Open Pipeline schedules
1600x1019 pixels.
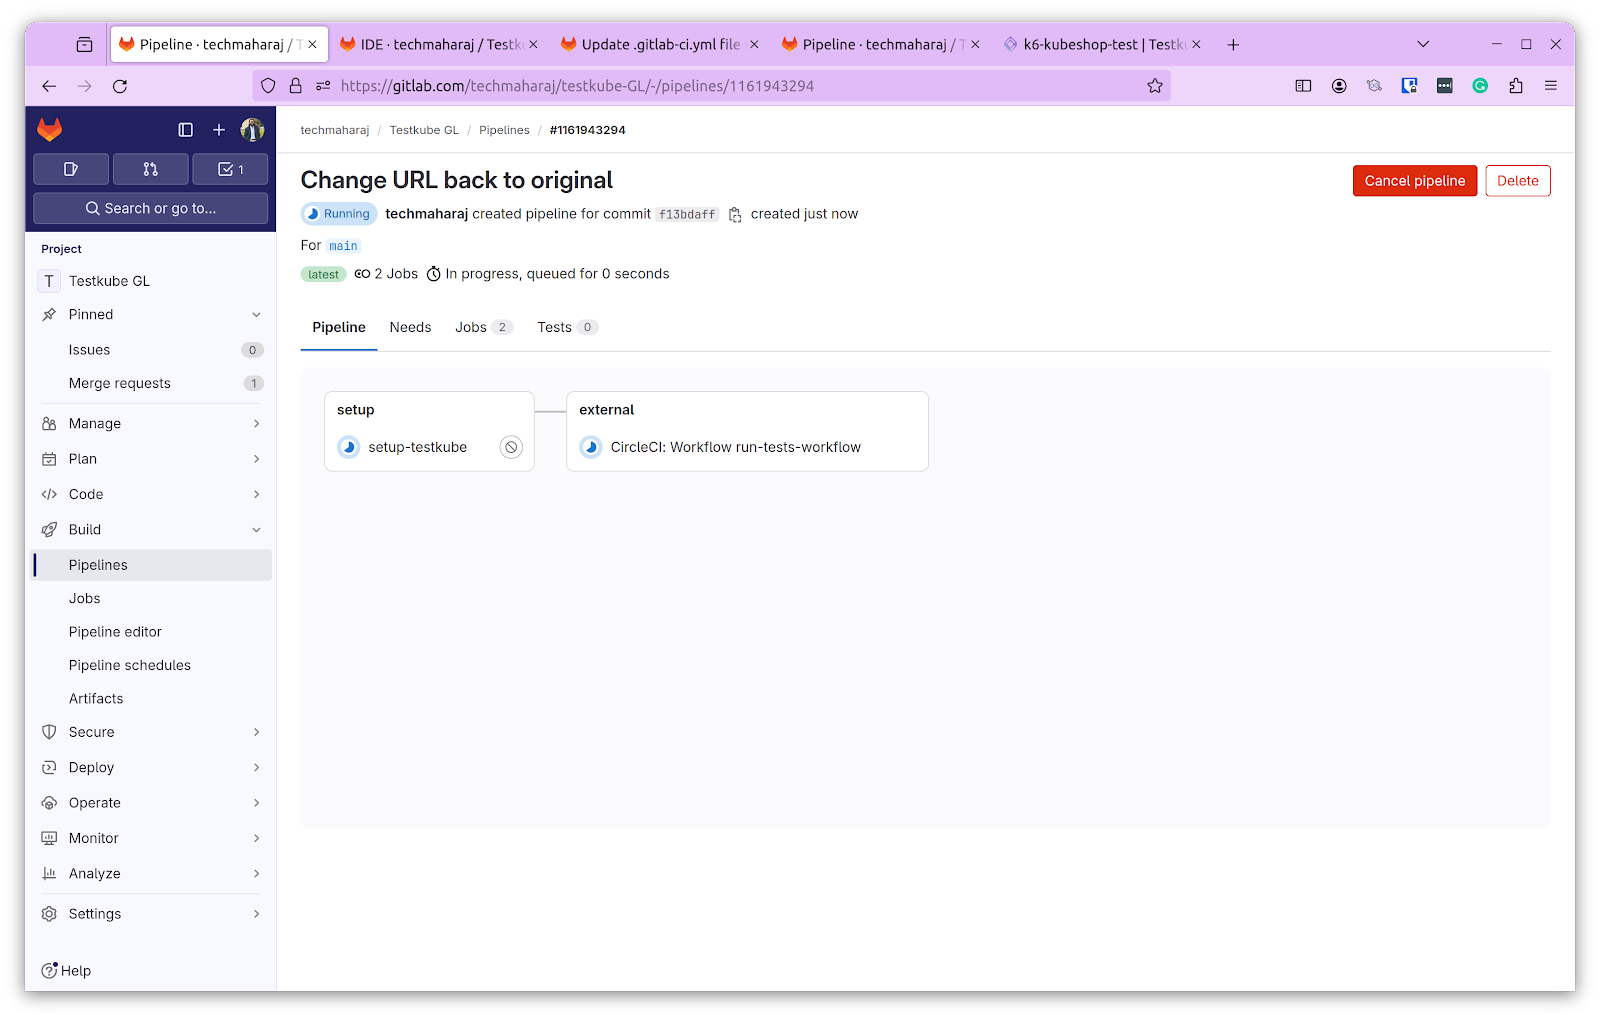tap(151, 665)
